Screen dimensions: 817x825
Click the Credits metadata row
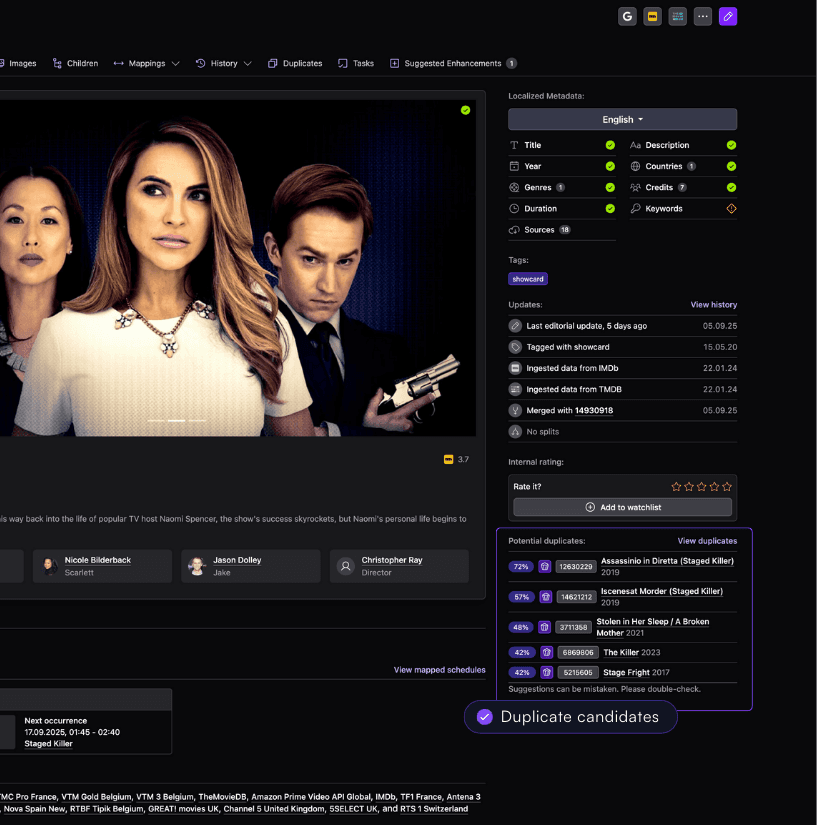click(x=683, y=187)
